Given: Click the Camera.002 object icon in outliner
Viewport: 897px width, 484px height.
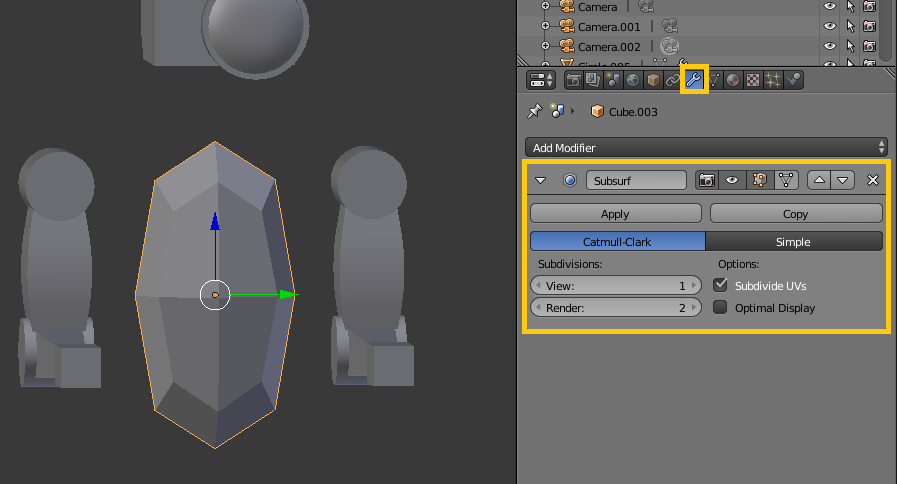Looking at the screenshot, I should (x=566, y=45).
